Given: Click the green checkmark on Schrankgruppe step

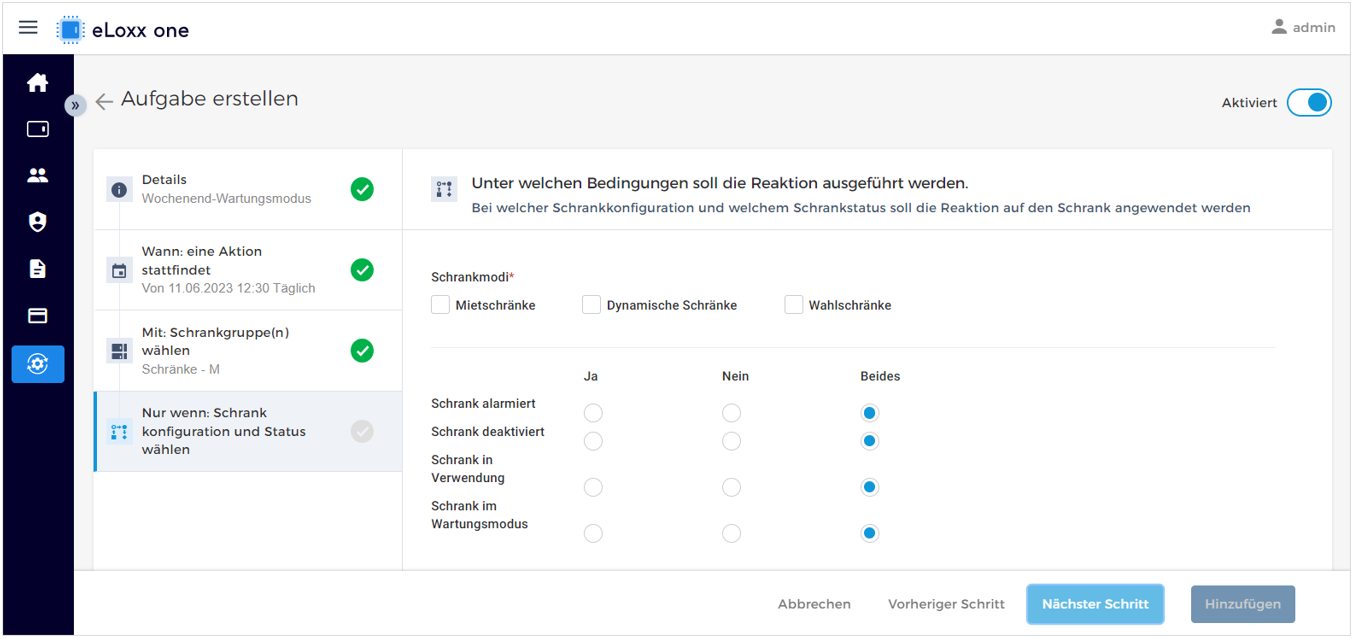Looking at the screenshot, I should pos(362,351).
